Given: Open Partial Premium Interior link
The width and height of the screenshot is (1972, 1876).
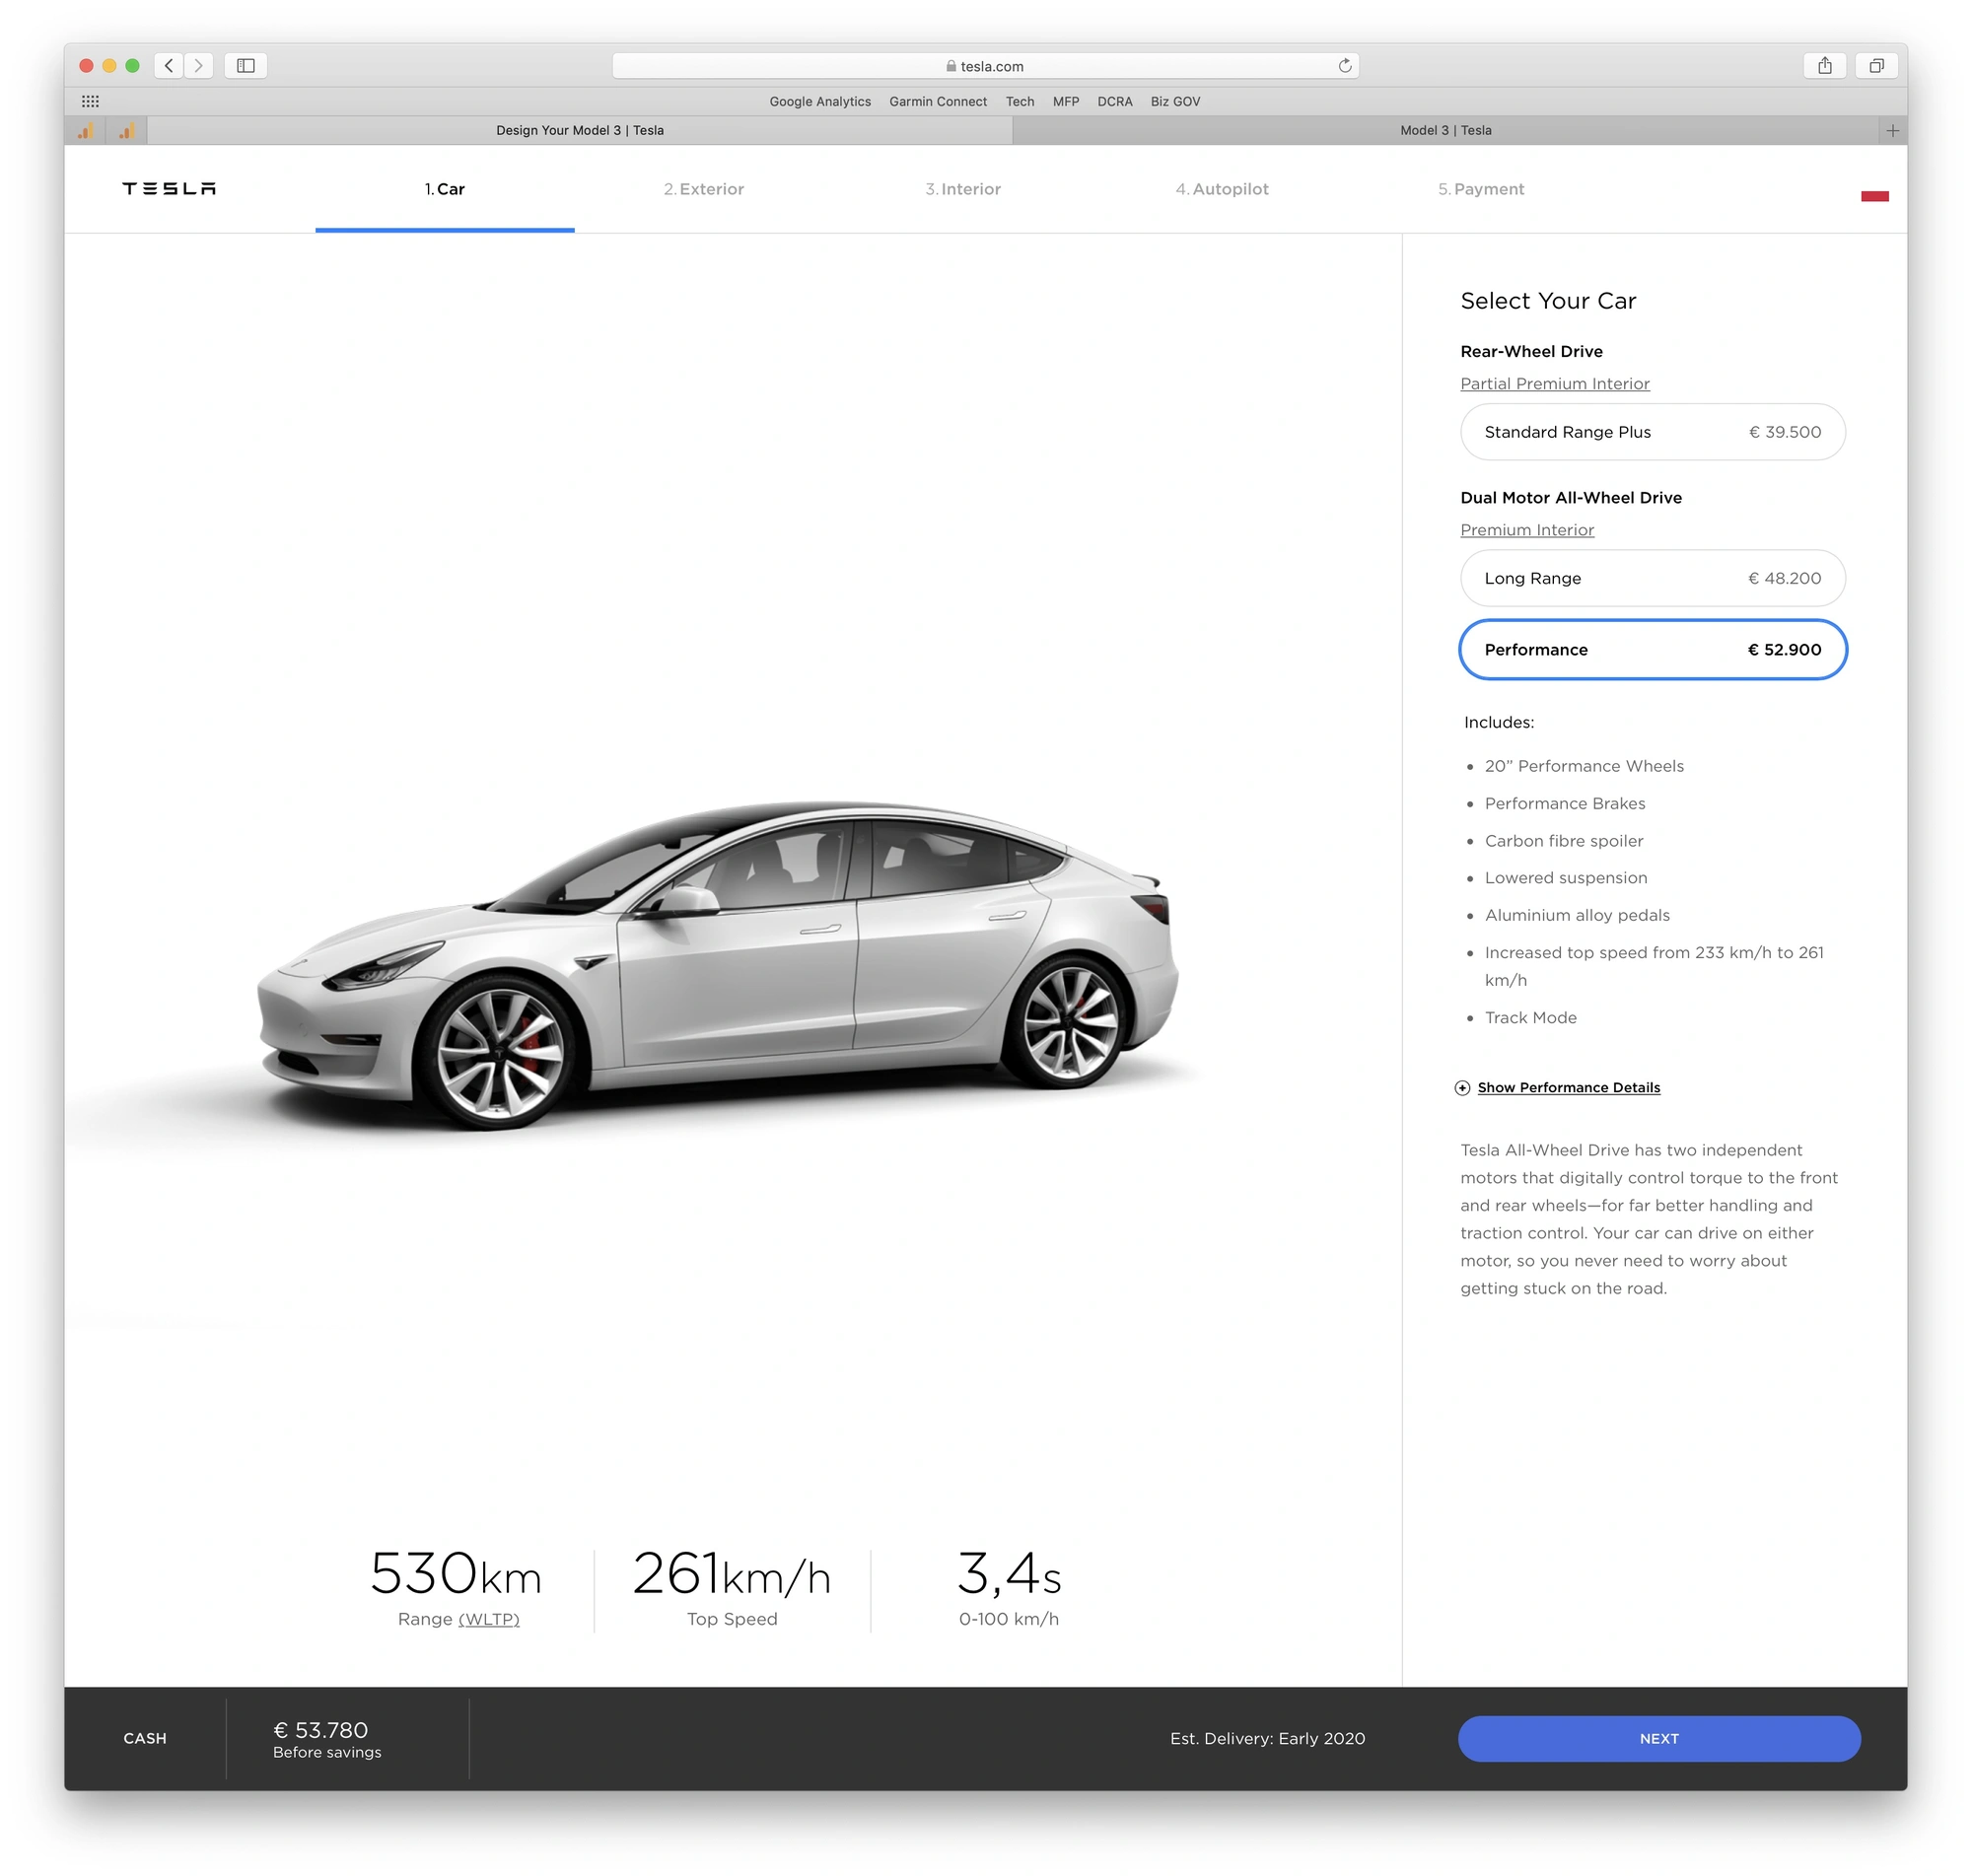Looking at the screenshot, I should coord(1554,384).
